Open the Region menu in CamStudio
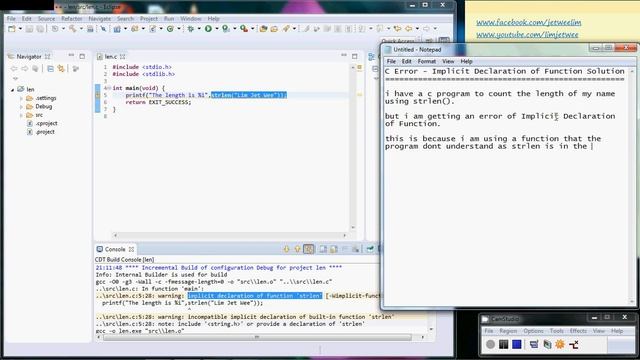 coord(508,331)
